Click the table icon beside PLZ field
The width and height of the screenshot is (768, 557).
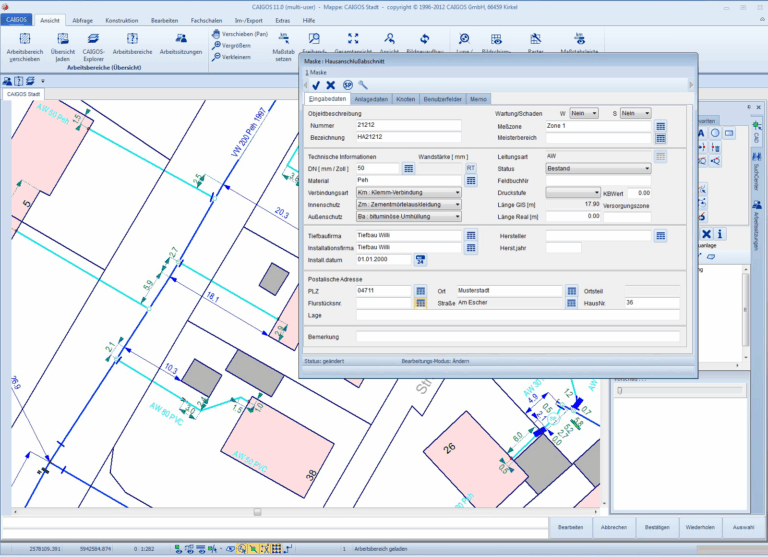(x=421, y=290)
